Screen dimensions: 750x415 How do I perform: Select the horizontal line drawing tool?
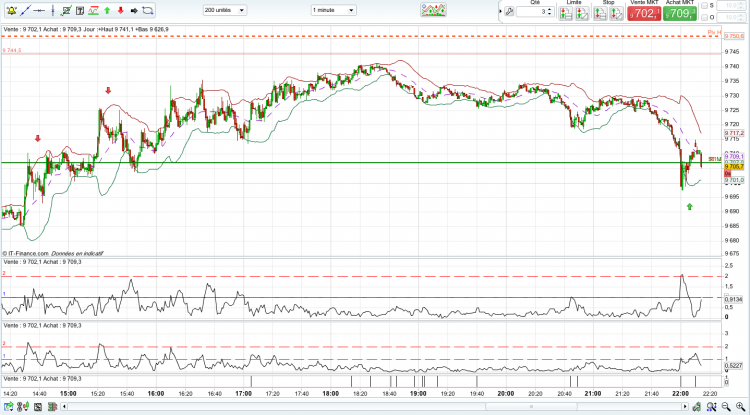40,10
